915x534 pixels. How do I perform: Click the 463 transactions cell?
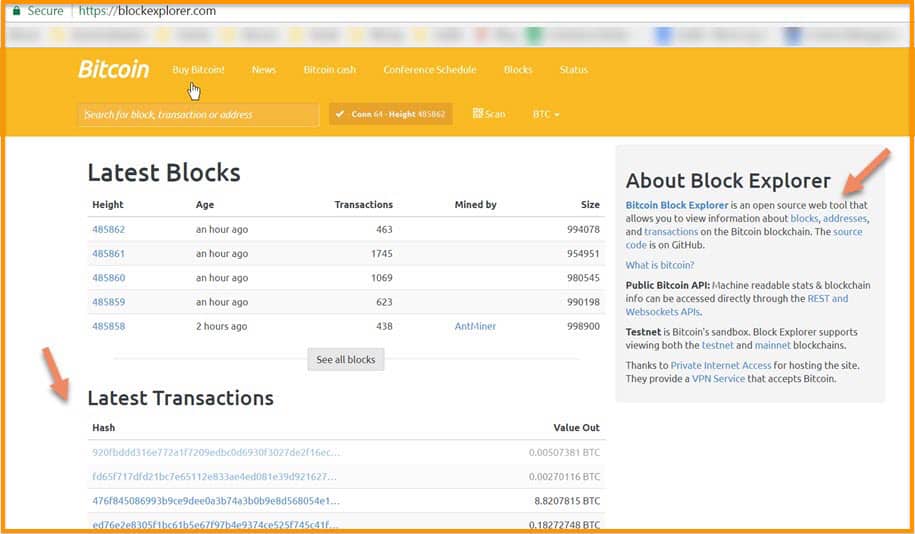(384, 229)
